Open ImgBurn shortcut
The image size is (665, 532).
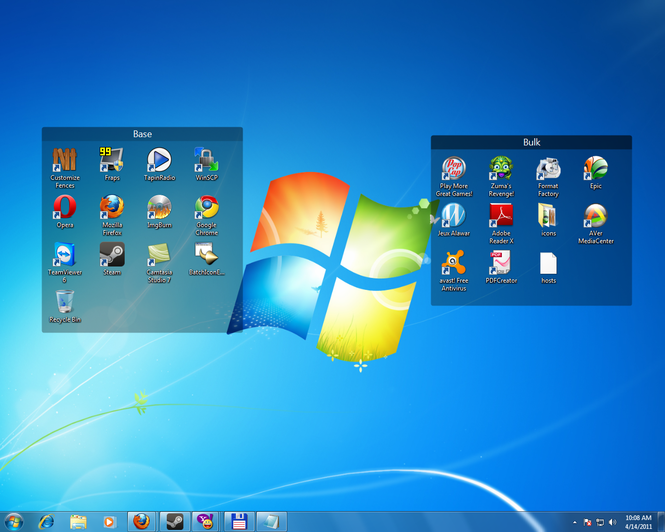tap(159, 212)
